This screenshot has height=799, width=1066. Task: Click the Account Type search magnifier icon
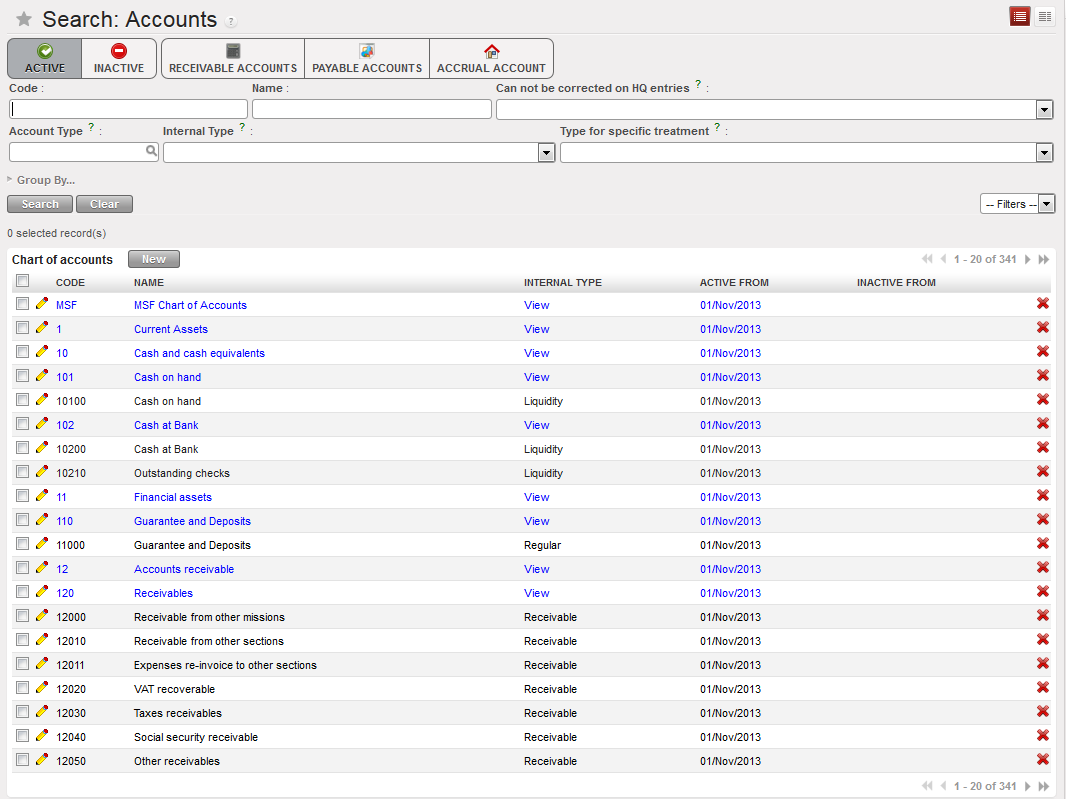pos(151,151)
